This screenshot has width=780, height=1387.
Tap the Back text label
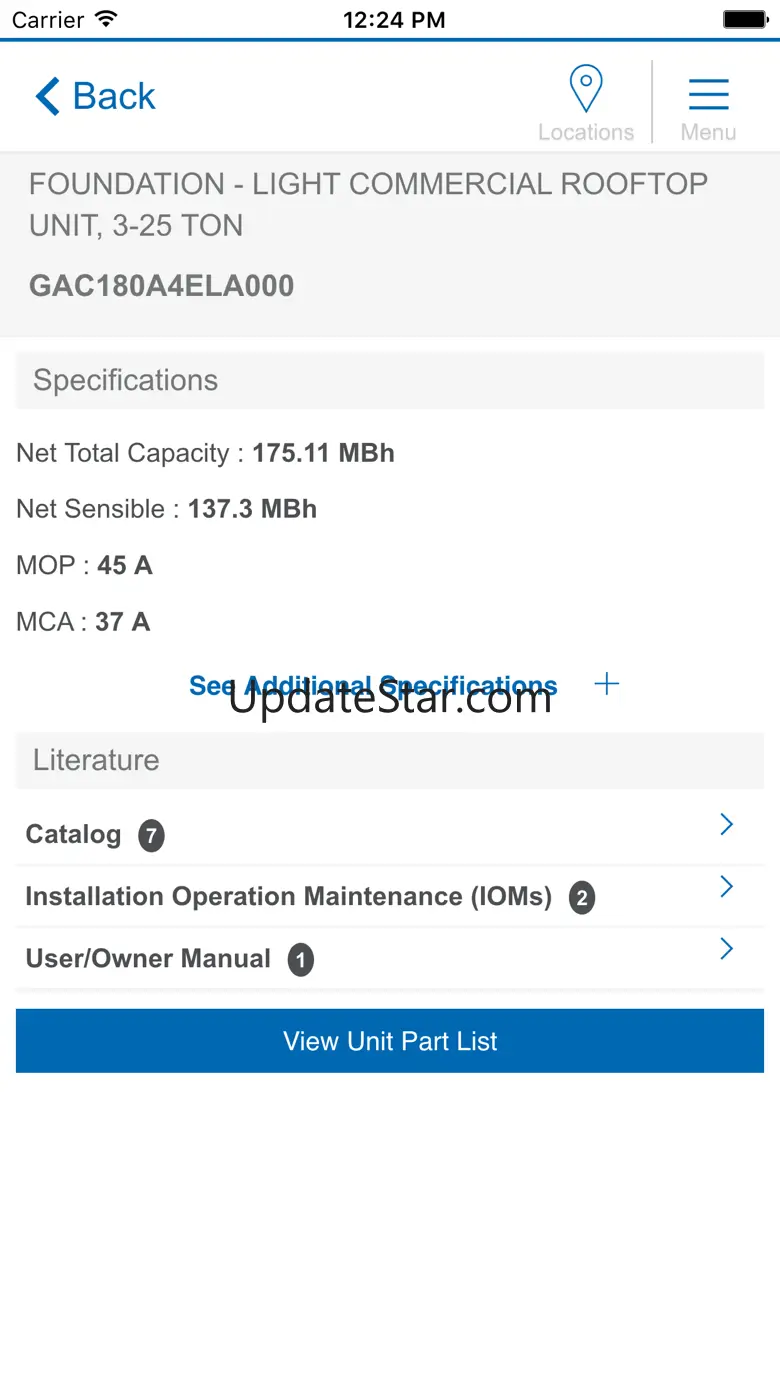point(114,97)
